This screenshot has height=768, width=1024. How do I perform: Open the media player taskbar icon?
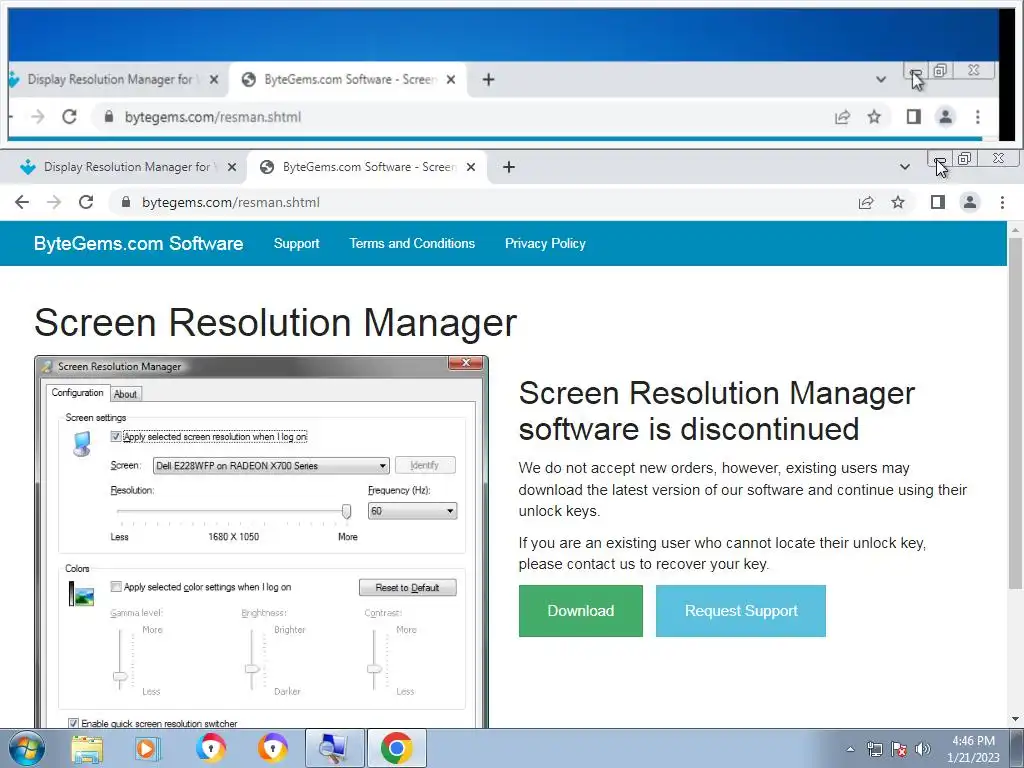(x=148, y=749)
